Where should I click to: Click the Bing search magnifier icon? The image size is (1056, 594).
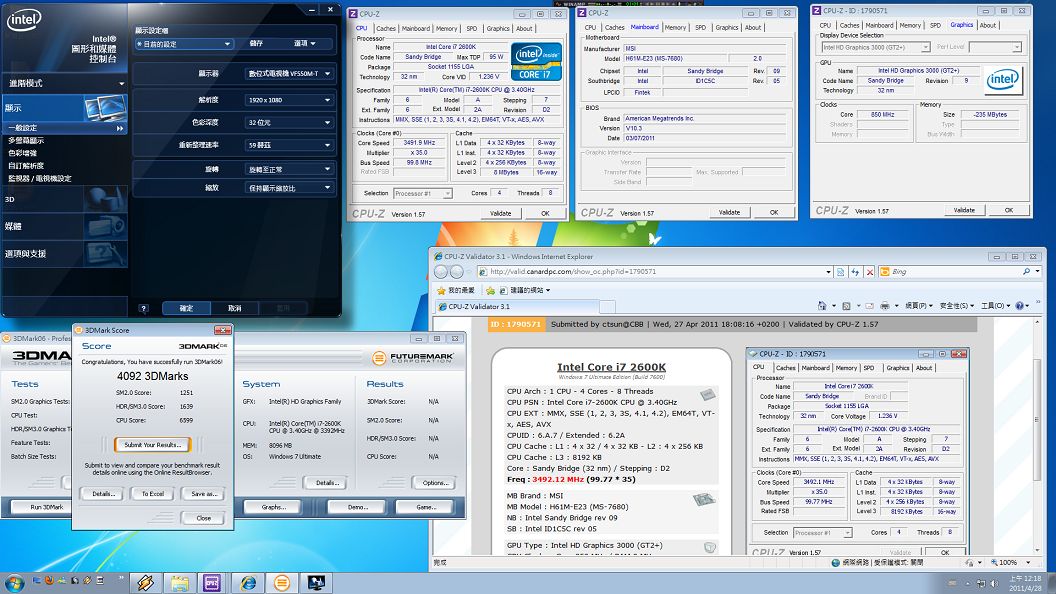point(1026,271)
